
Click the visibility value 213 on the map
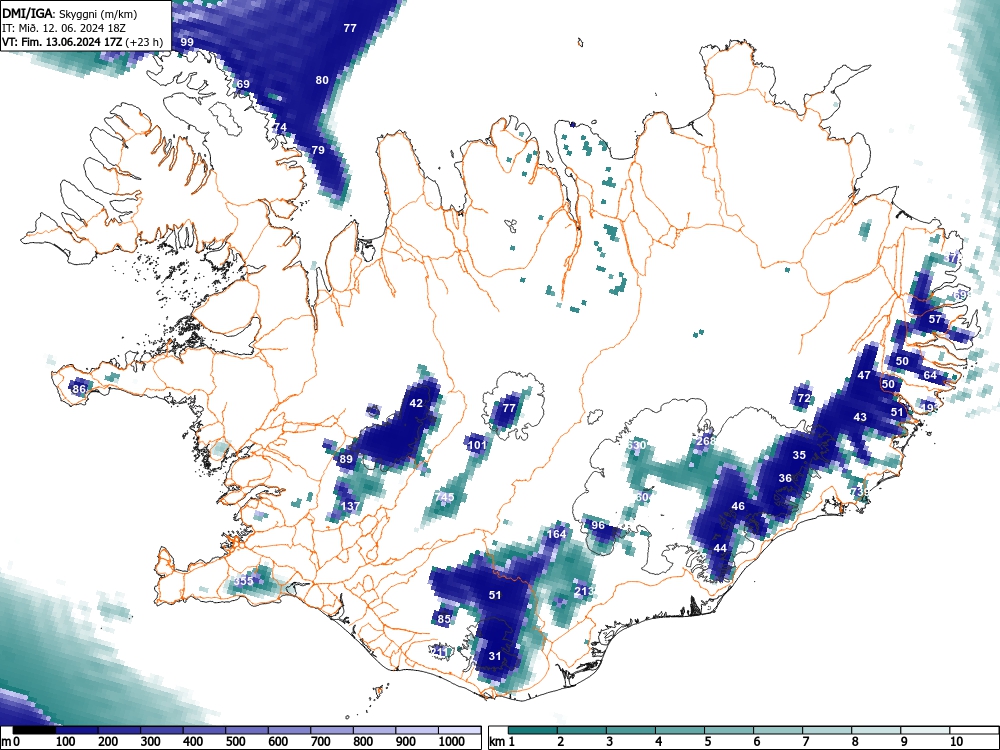coord(584,591)
